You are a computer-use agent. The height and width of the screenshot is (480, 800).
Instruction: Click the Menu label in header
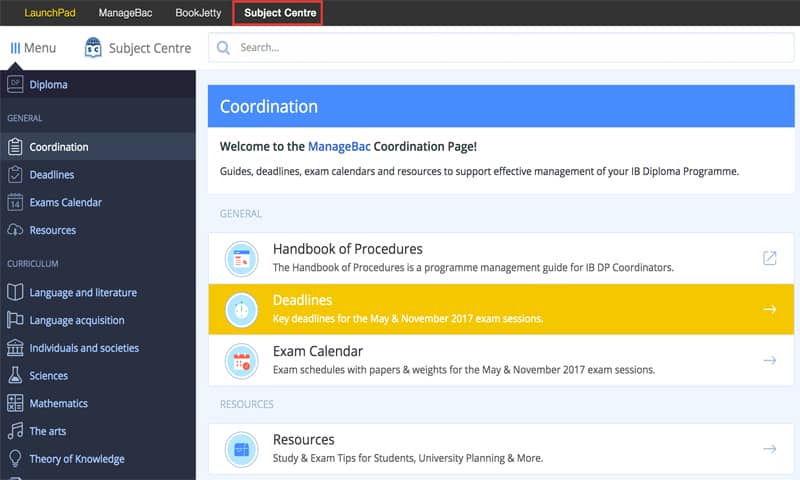[x=40, y=48]
